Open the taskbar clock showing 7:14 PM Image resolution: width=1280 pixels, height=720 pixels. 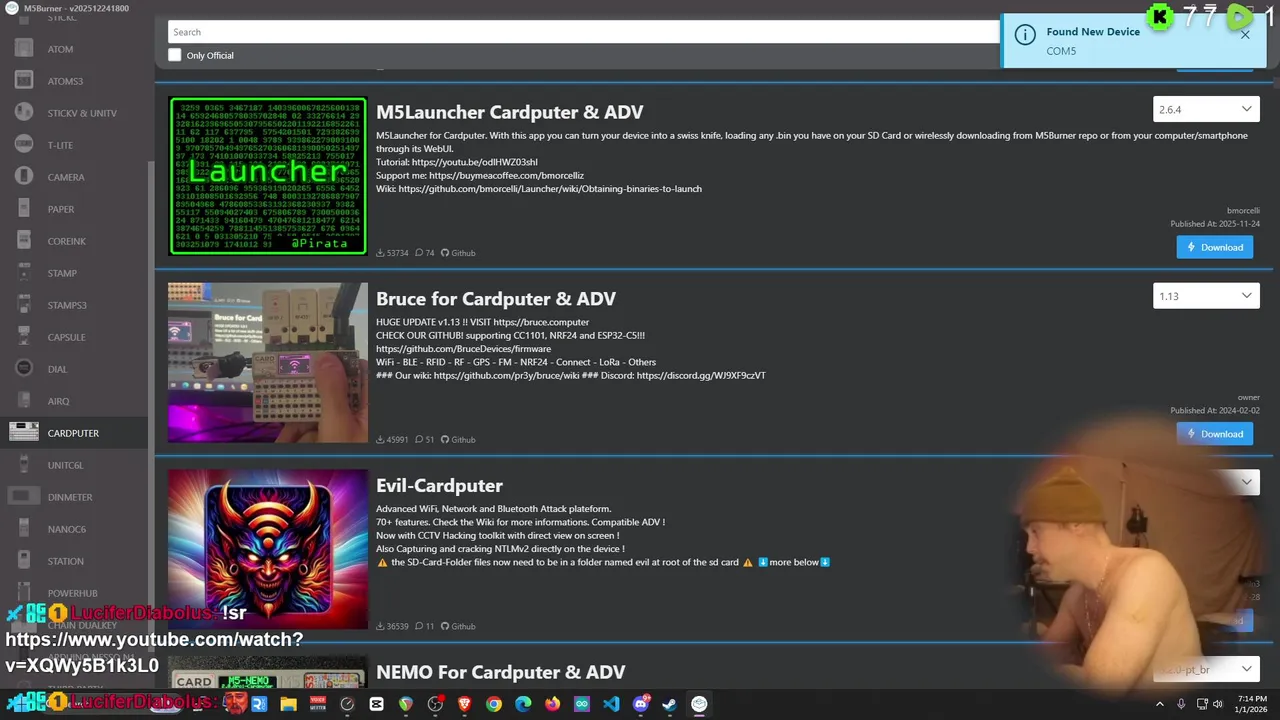coord(1251,704)
